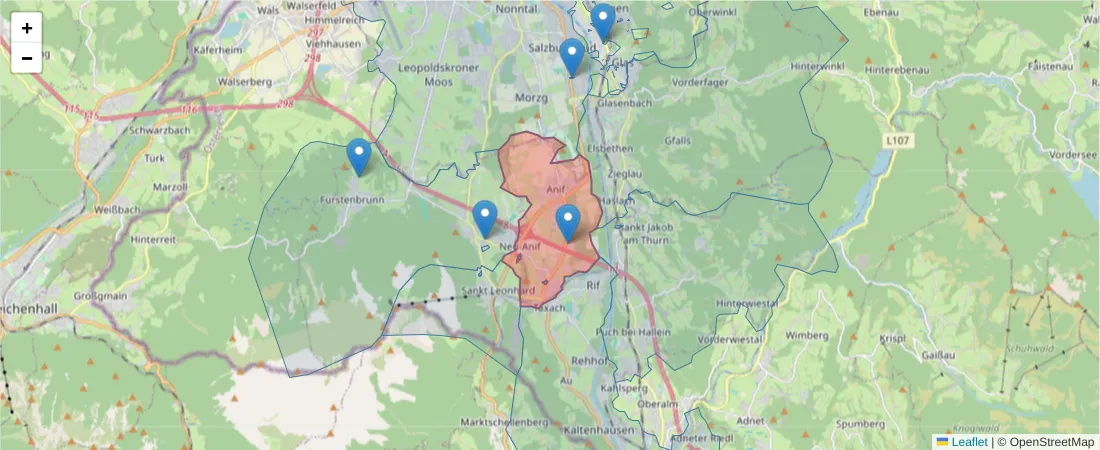
Task: Click the Fürstenbrunn place label
Action: coord(352,199)
